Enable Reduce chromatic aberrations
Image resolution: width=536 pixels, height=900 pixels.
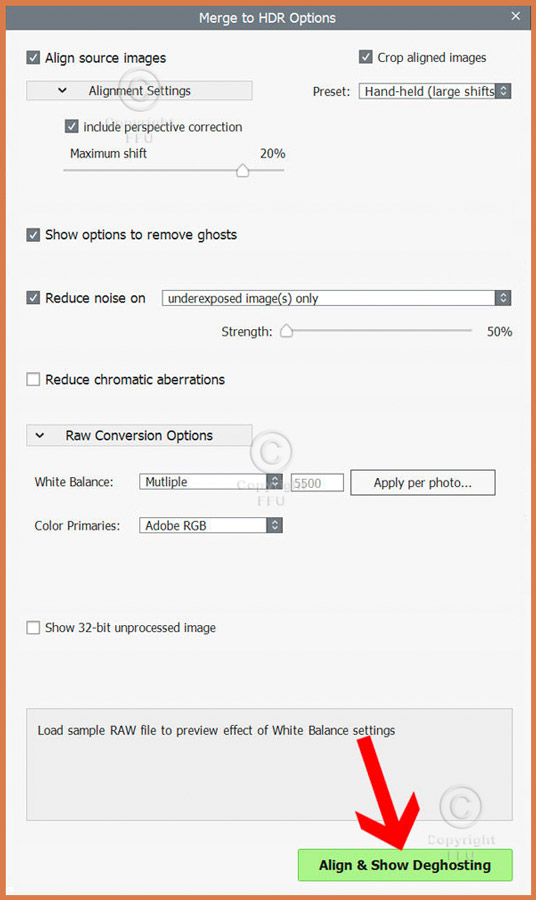33,379
